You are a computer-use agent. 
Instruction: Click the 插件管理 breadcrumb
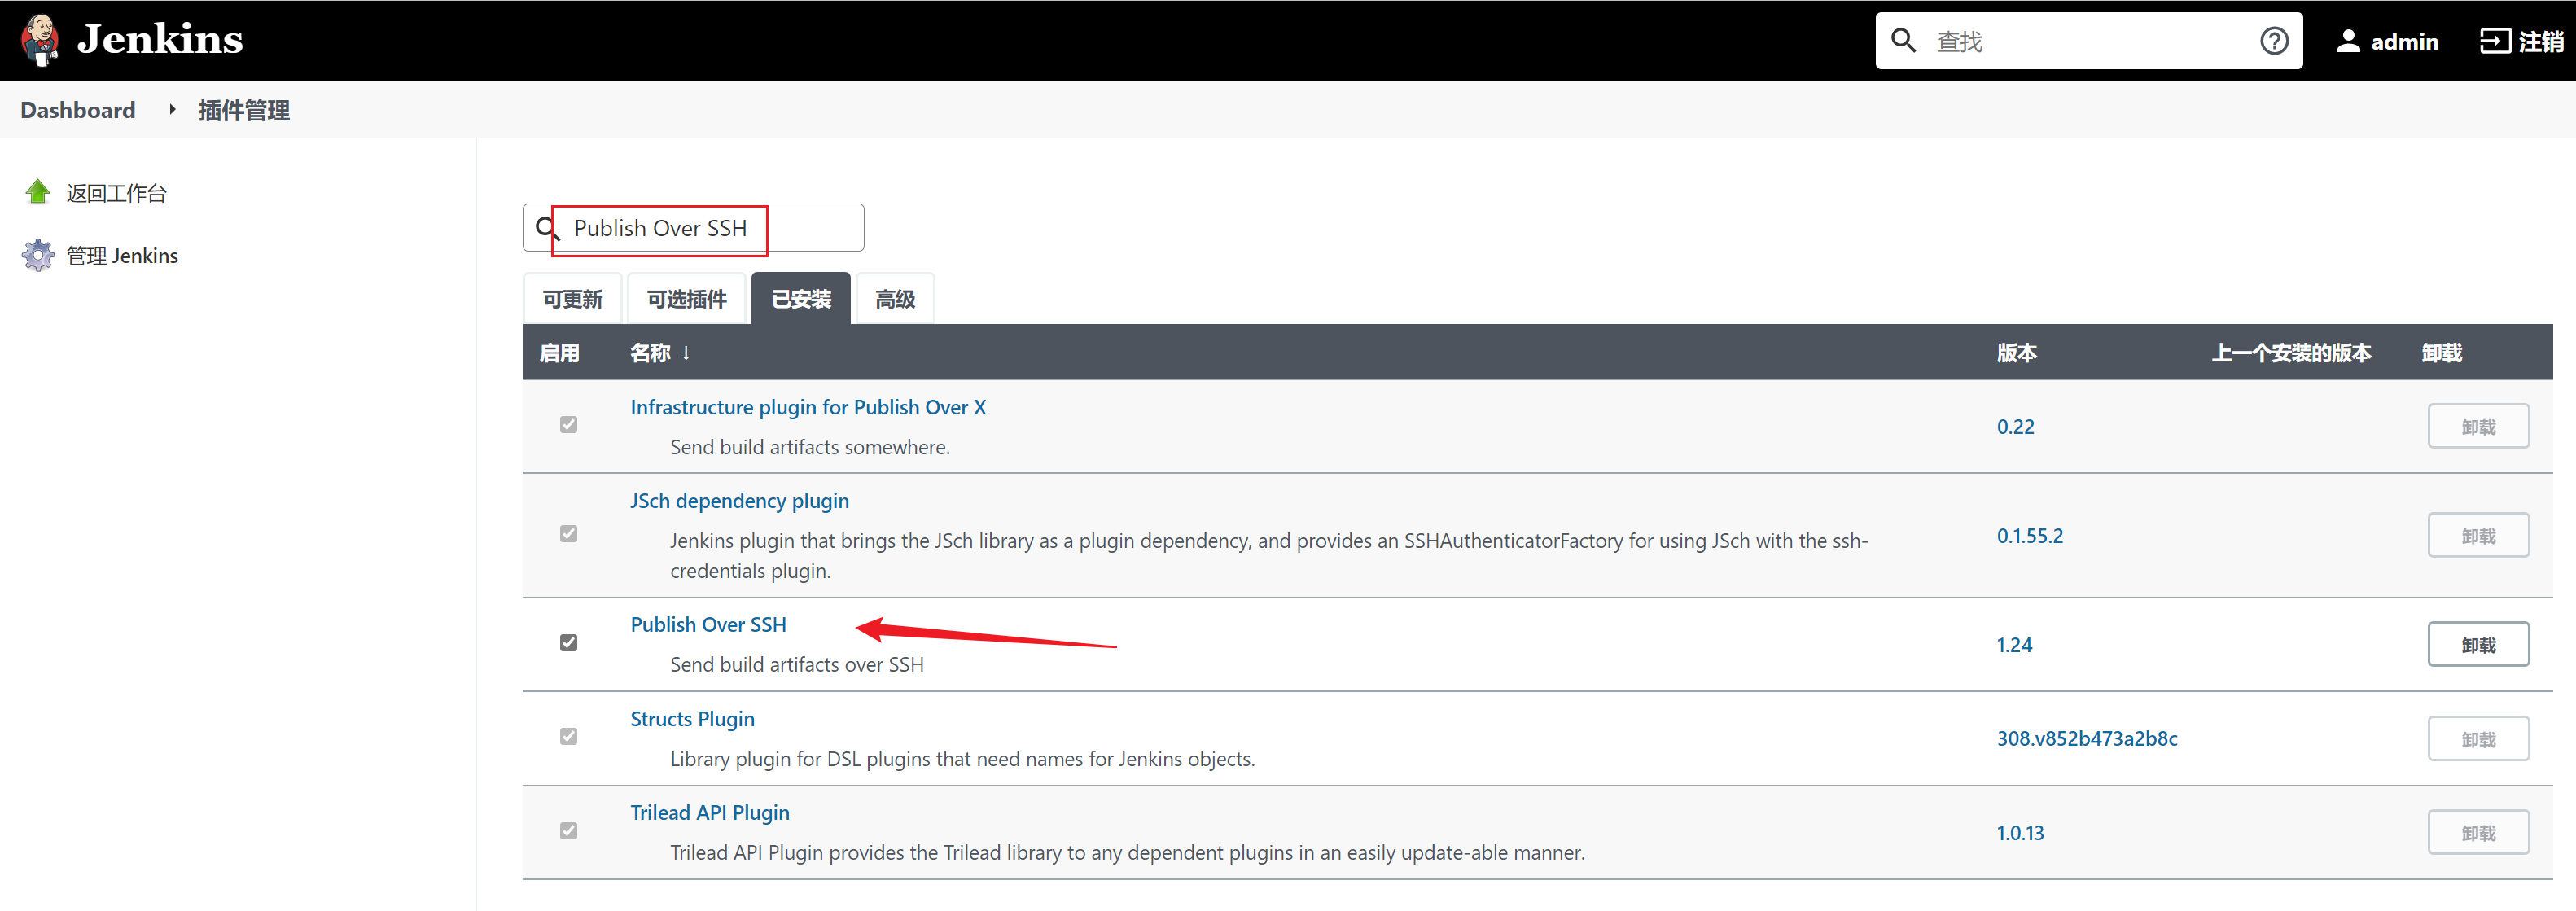point(244,110)
